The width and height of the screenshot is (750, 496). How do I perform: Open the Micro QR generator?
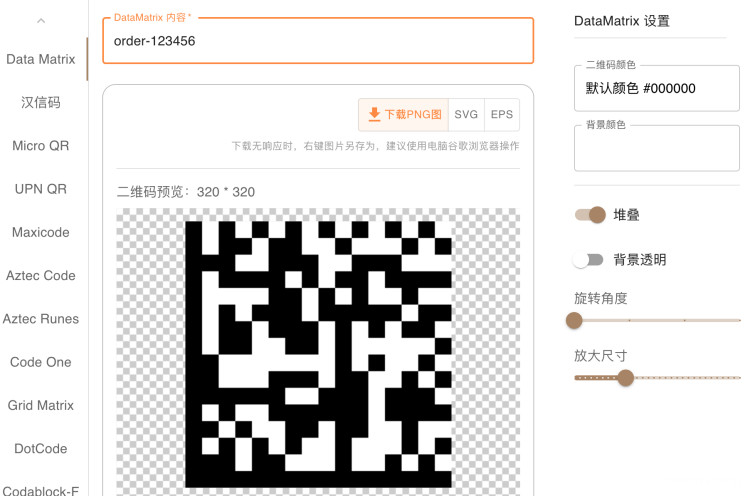click(41, 146)
